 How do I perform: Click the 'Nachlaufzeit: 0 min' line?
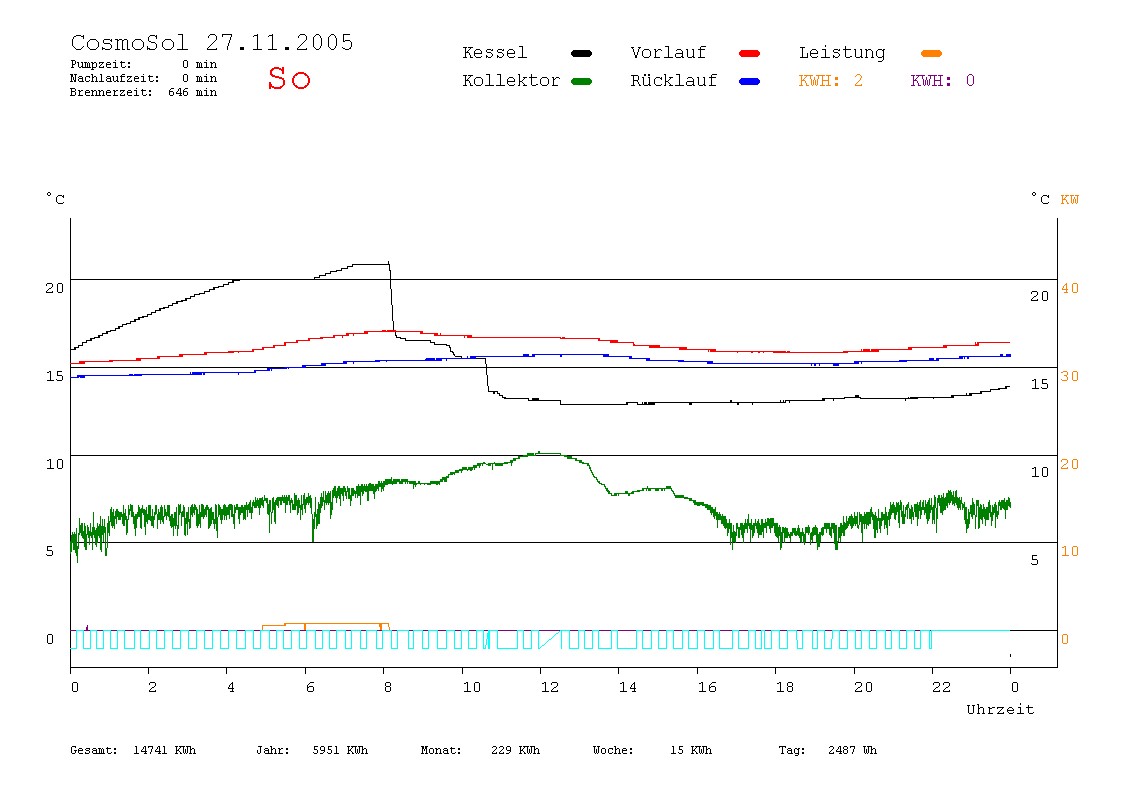pos(144,78)
